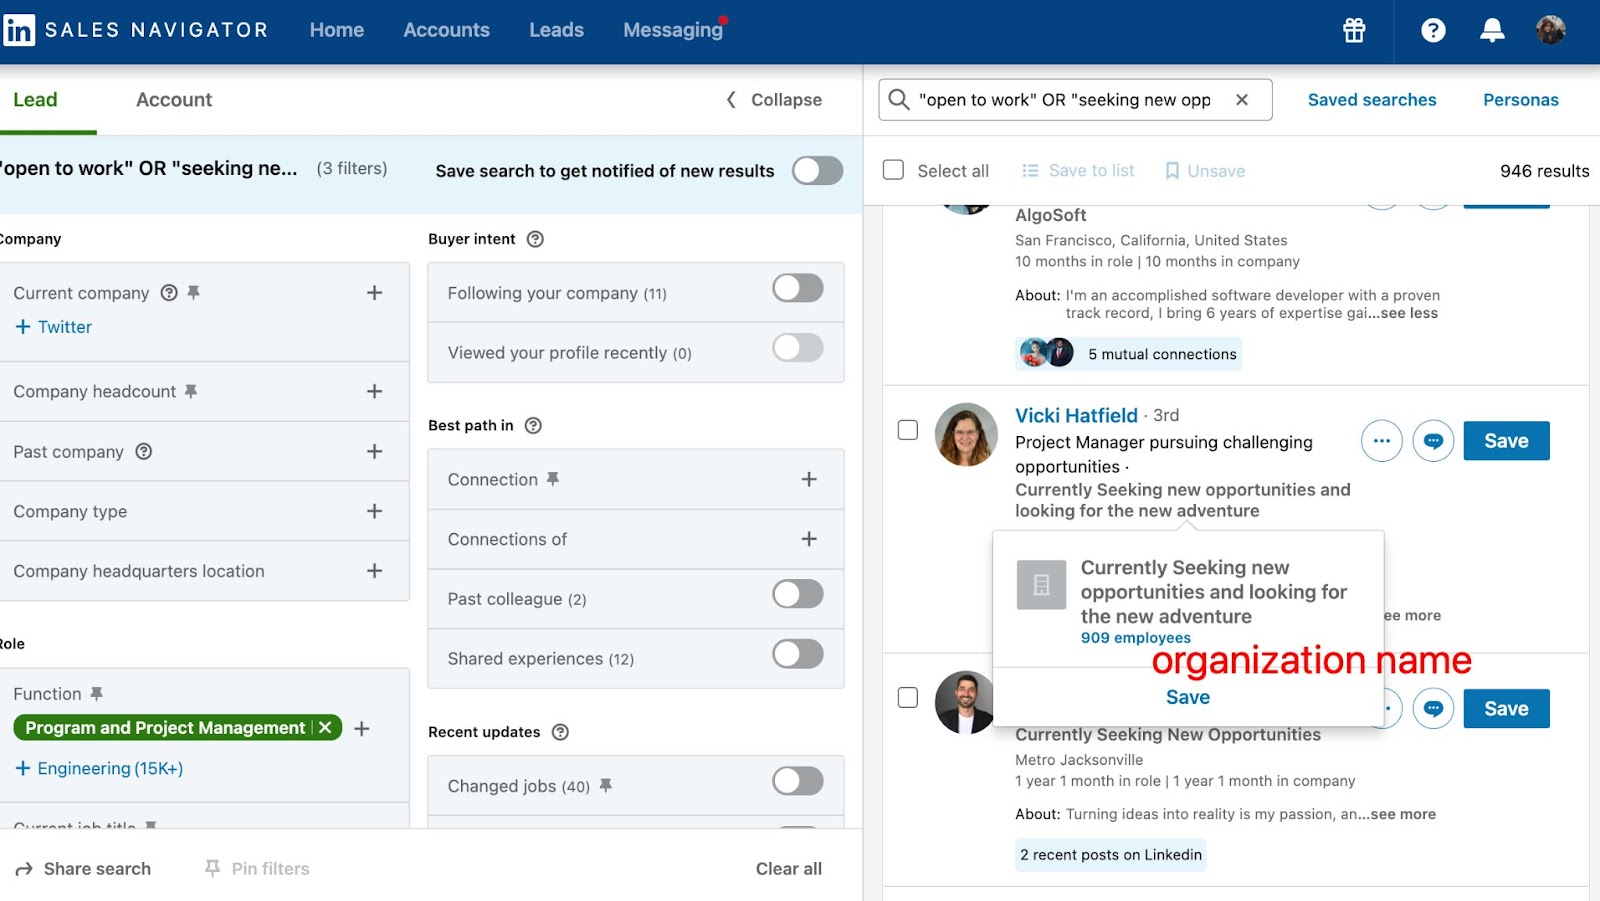Open your profile avatar menu
Image resolution: width=1600 pixels, height=901 pixels.
[x=1549, y=30]
